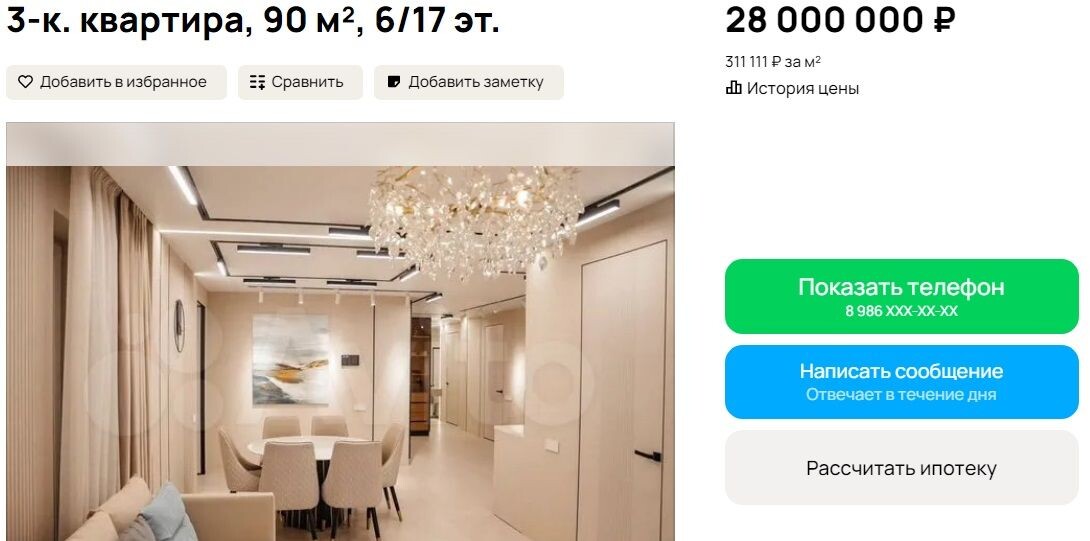Viewport: 1090px width, 541px height.
Task: Select the 'Сравнить' button text
Action: [x=307, y=82]
